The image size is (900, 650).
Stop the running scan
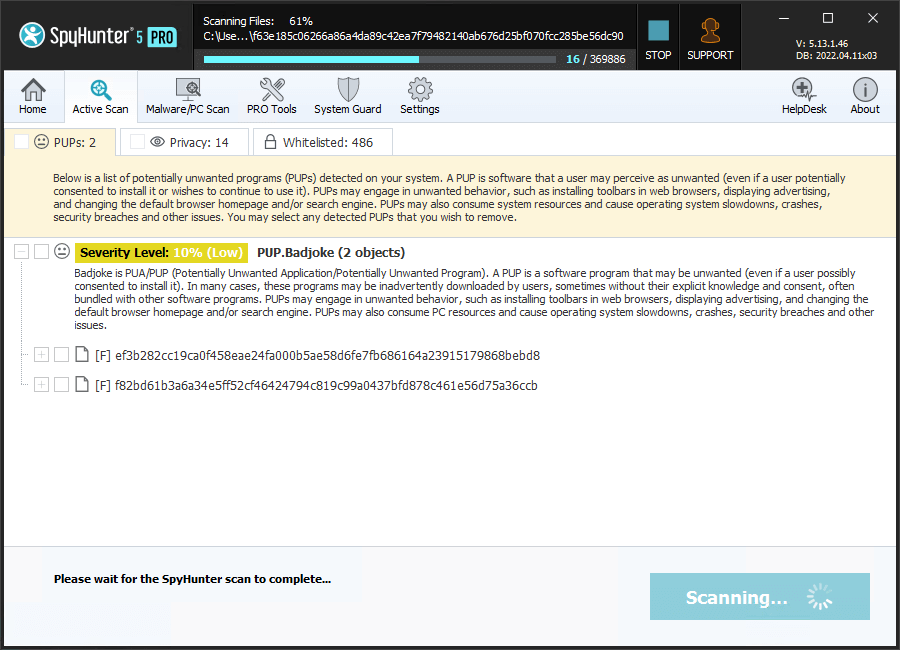[658, 37]
